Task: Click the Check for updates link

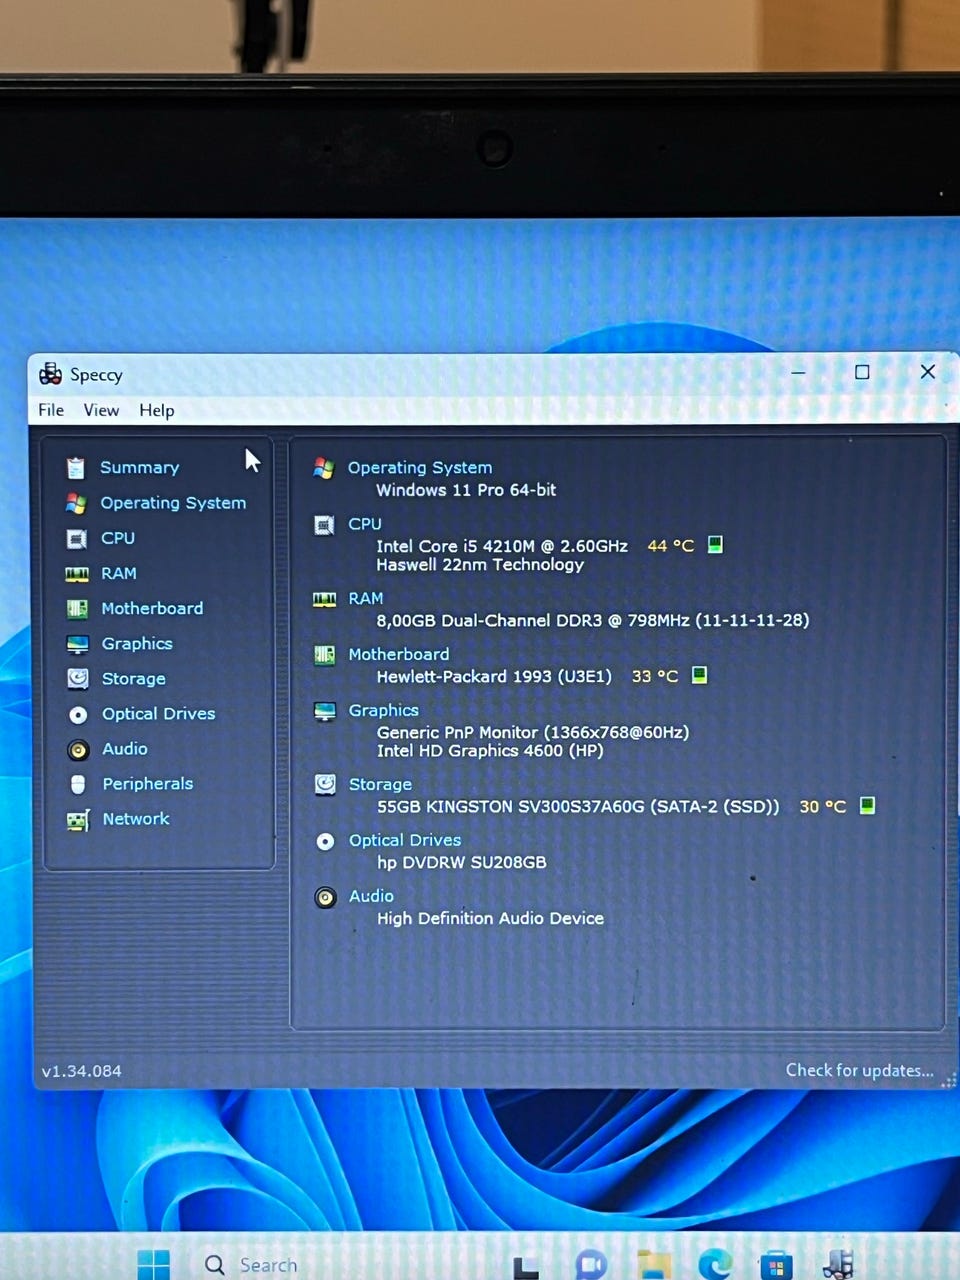Action: coord(860,1070)
